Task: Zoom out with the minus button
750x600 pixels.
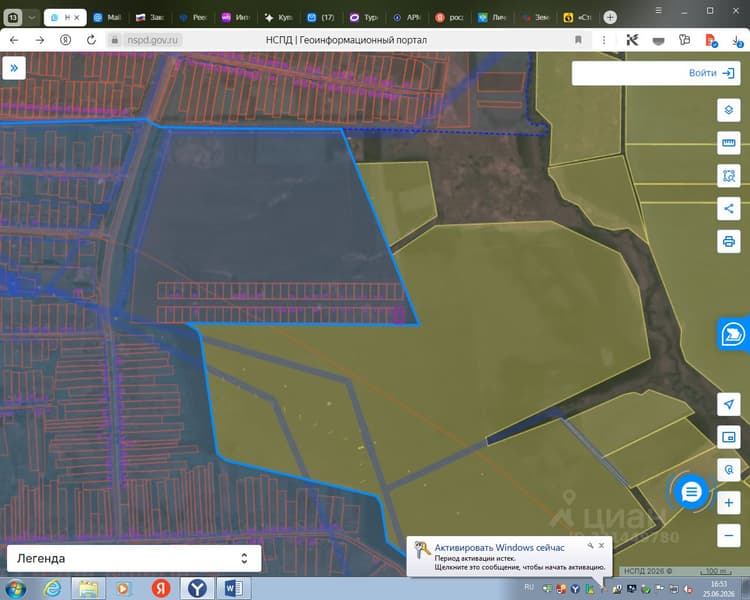Action: tap(728, 535)
